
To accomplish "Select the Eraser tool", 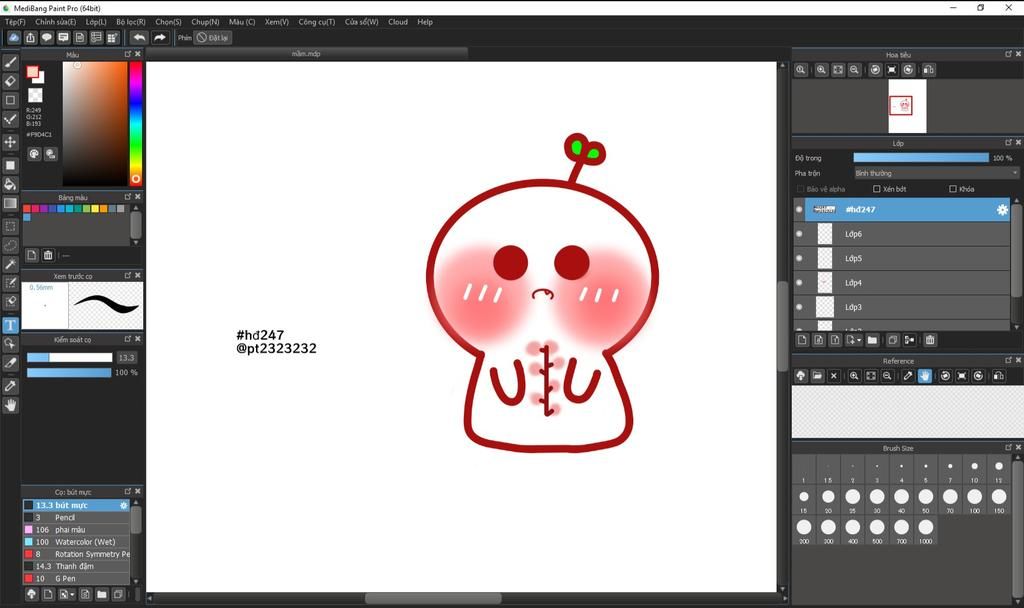I will click(x=10, y=82).
